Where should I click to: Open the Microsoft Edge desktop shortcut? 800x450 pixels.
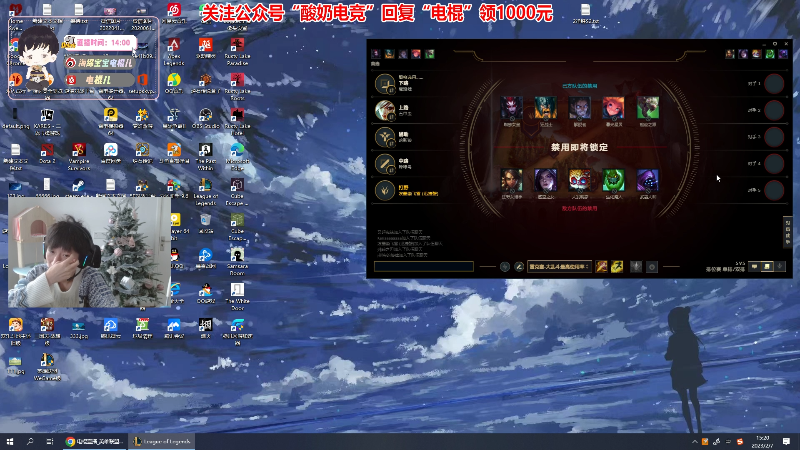237,157
